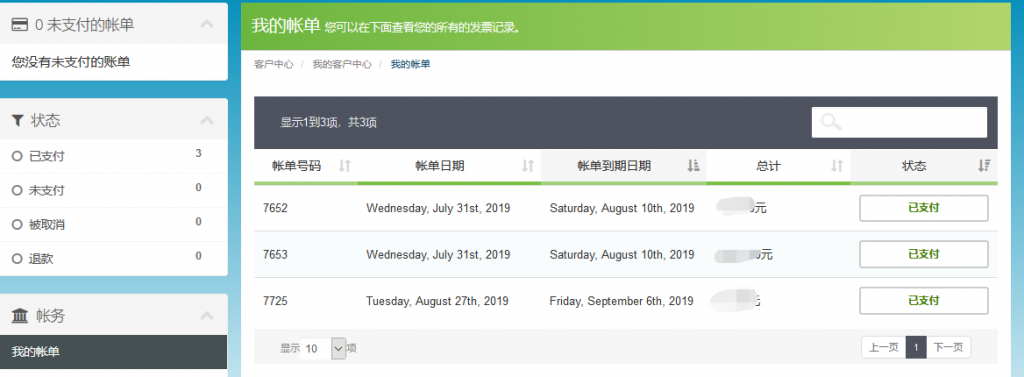
Task: Click 已支付 button for invoice 7725
Action: tap(923, 301)
